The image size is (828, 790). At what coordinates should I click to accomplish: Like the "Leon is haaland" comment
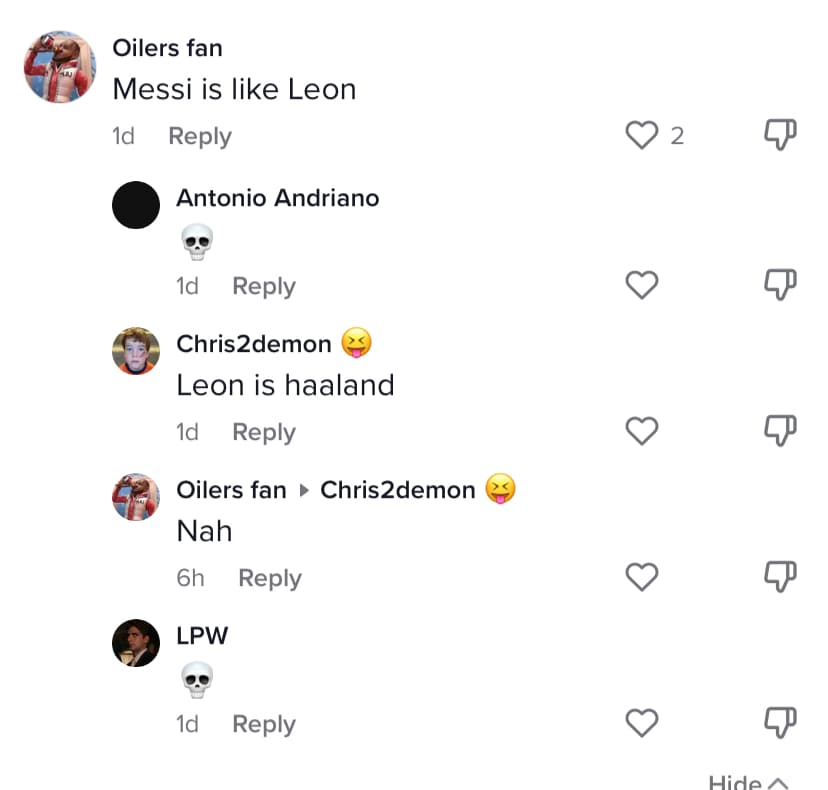642,432
